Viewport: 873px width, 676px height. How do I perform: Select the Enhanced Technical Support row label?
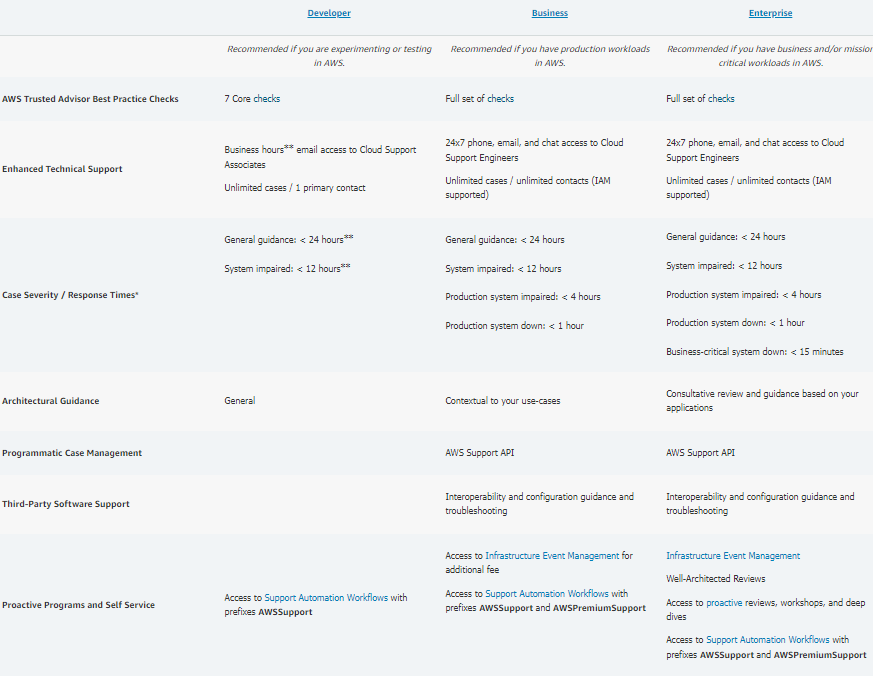[62, 169]
